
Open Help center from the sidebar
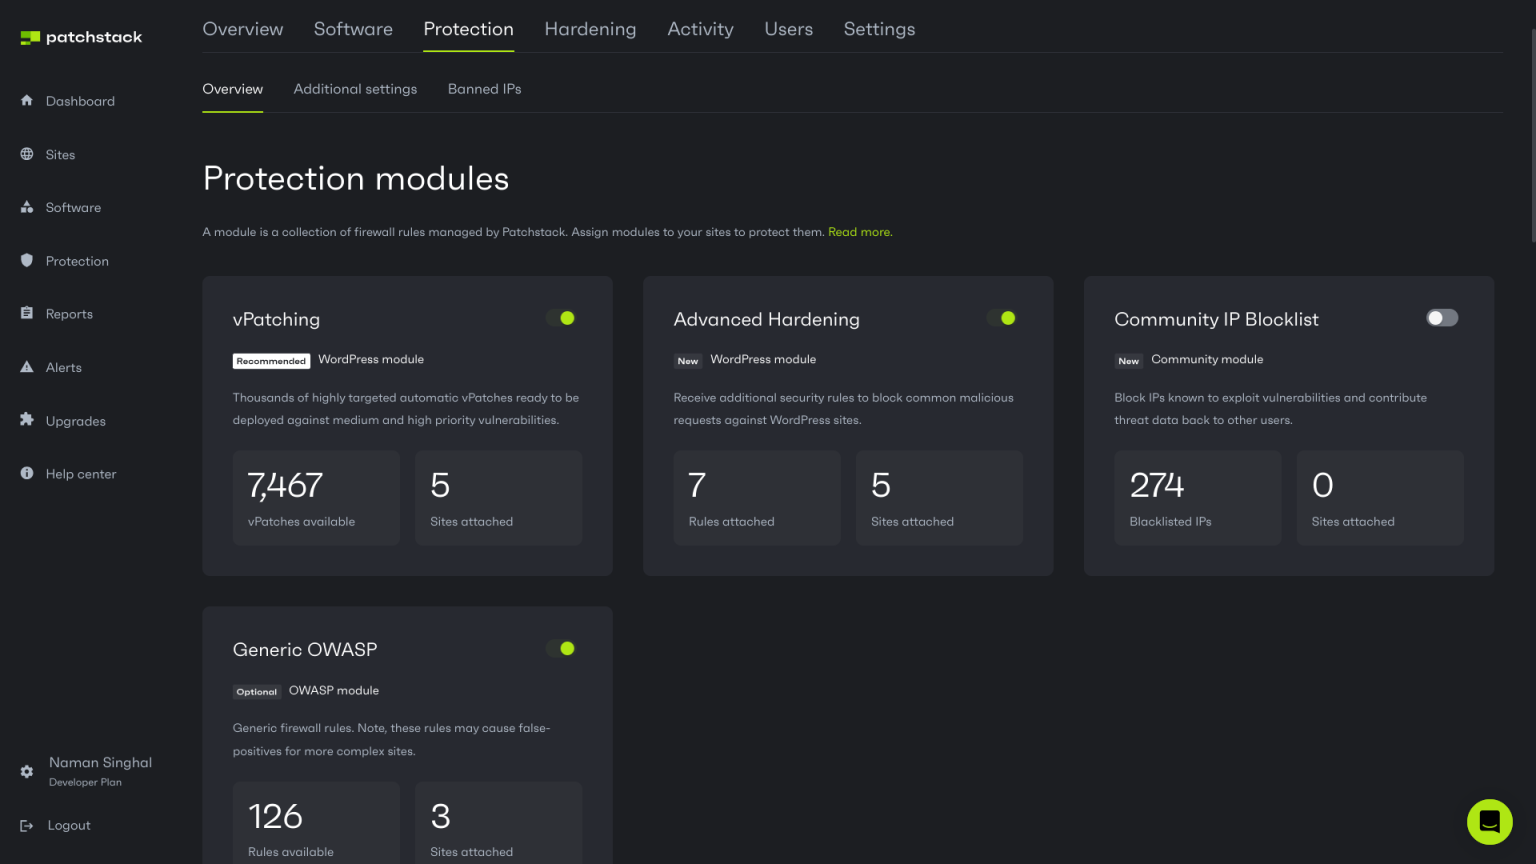click(81, 473)
